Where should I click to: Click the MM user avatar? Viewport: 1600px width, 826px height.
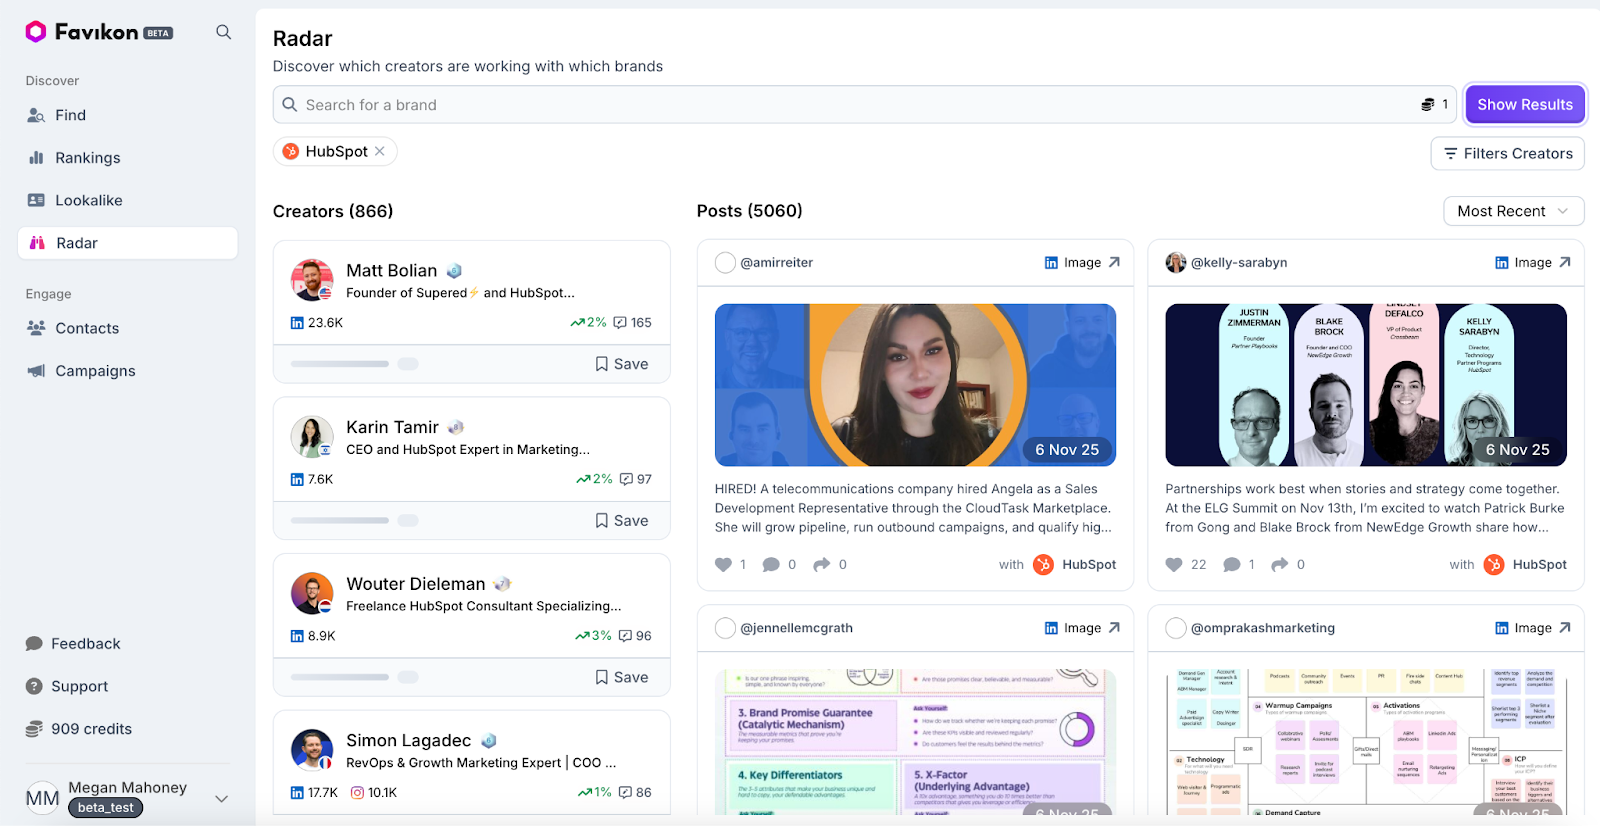(x=42, y=798)
